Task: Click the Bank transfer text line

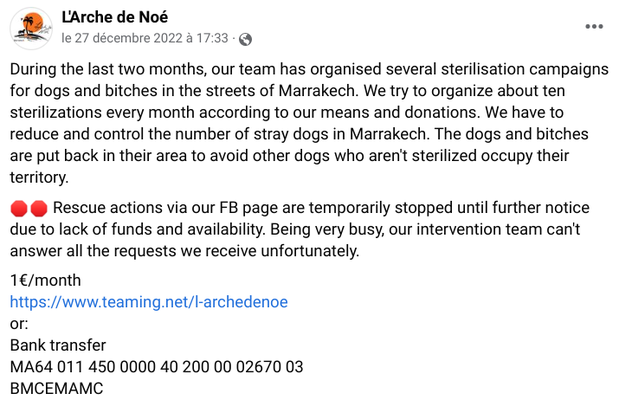Action: pos(58,346)
